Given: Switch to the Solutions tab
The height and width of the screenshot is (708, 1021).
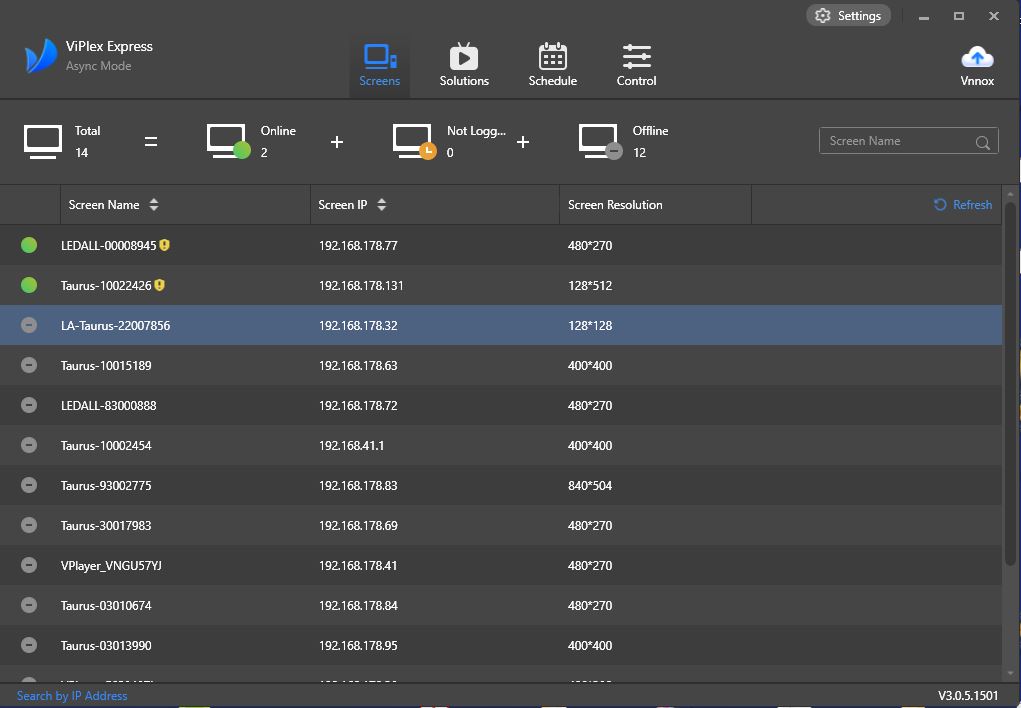Looking at the screenshot, I should click(464, 65).
